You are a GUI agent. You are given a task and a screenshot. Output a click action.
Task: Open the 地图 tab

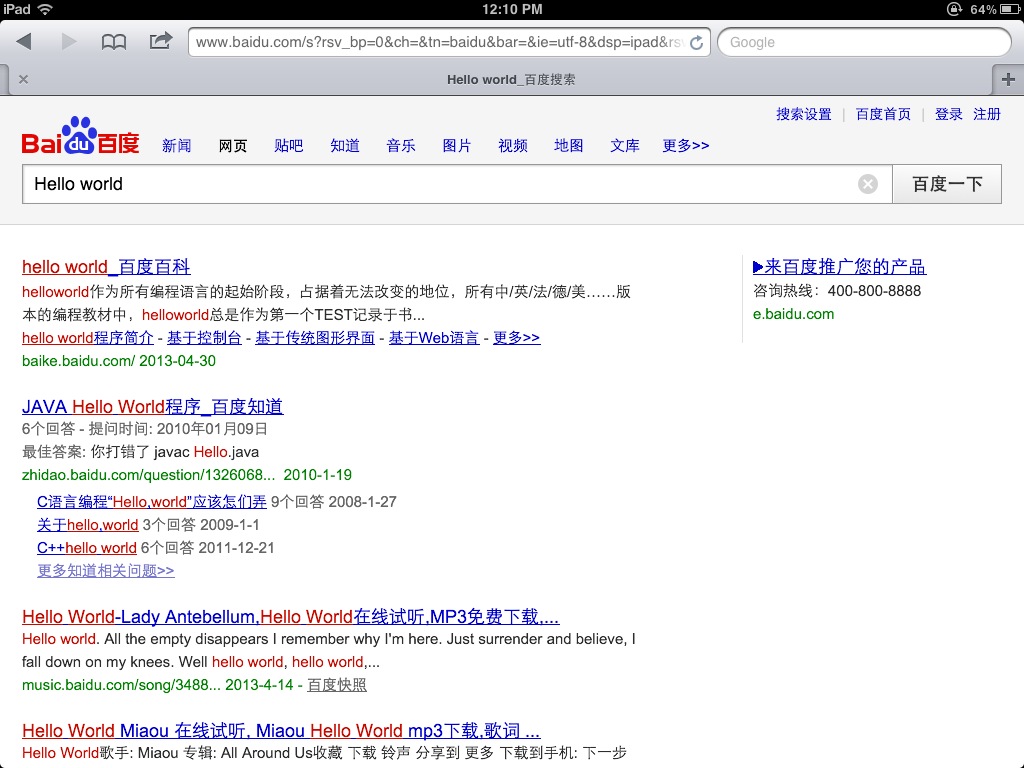[x=569, y=146]
